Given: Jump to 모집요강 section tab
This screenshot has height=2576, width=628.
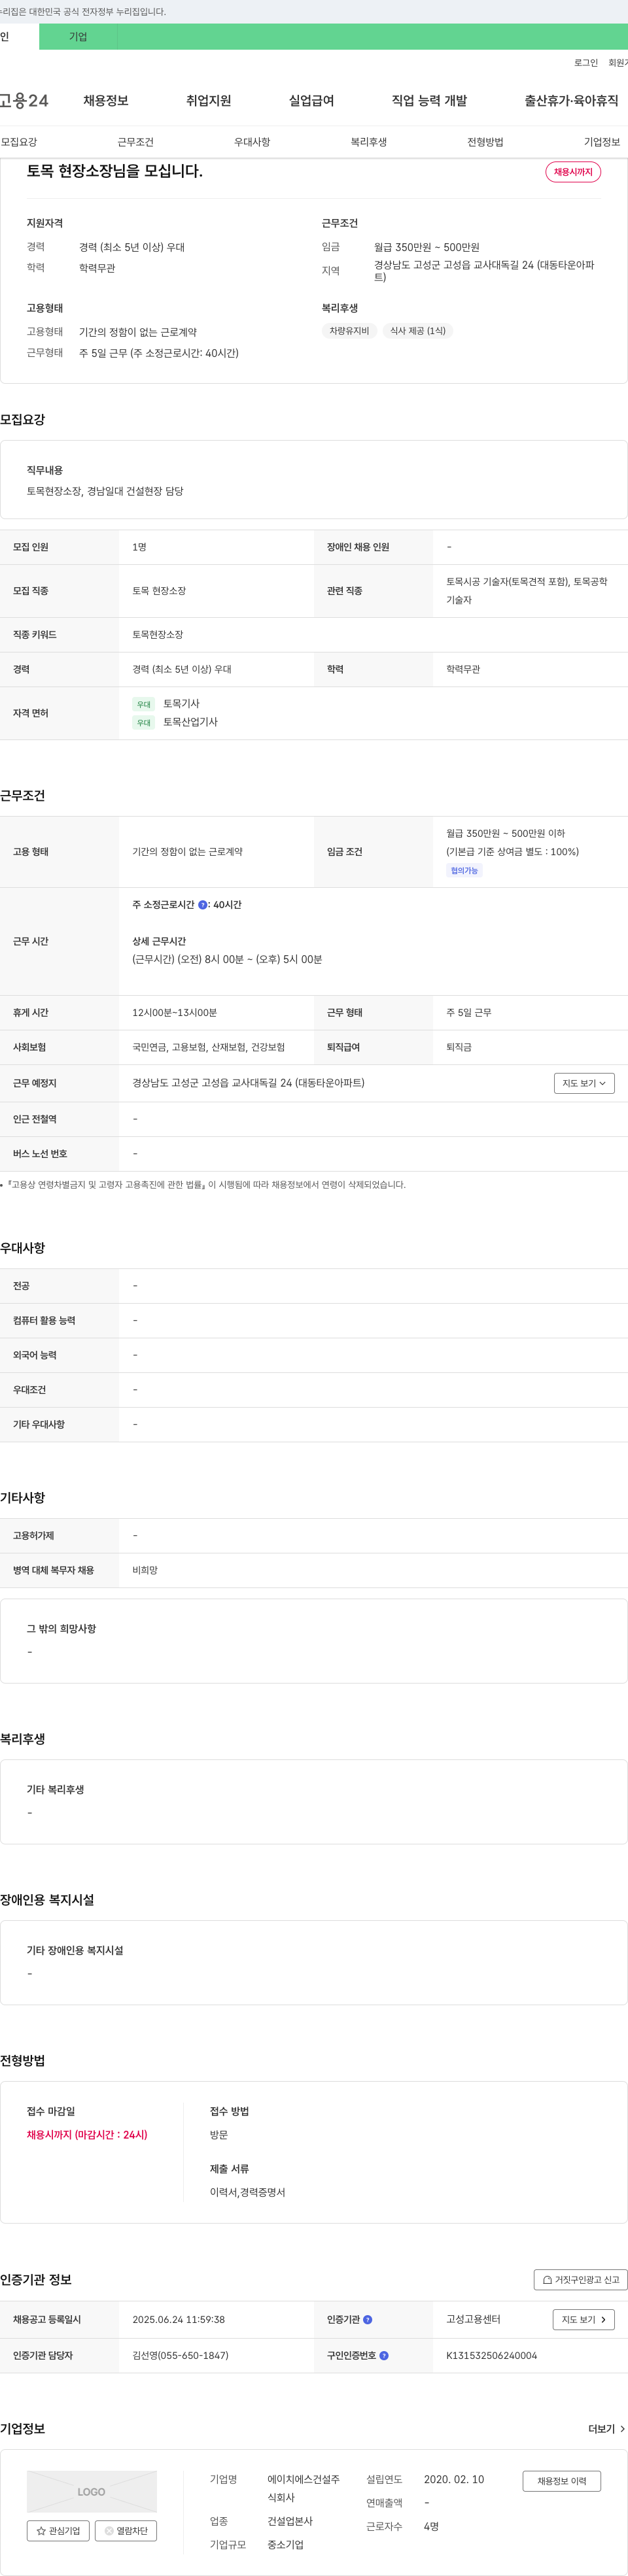Looking at the screenshot, I should pos(19,142).
